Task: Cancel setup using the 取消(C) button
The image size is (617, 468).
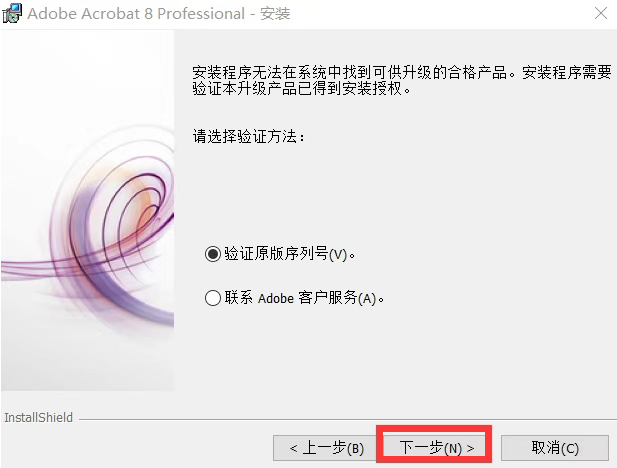Action: (x=555, y=448)
